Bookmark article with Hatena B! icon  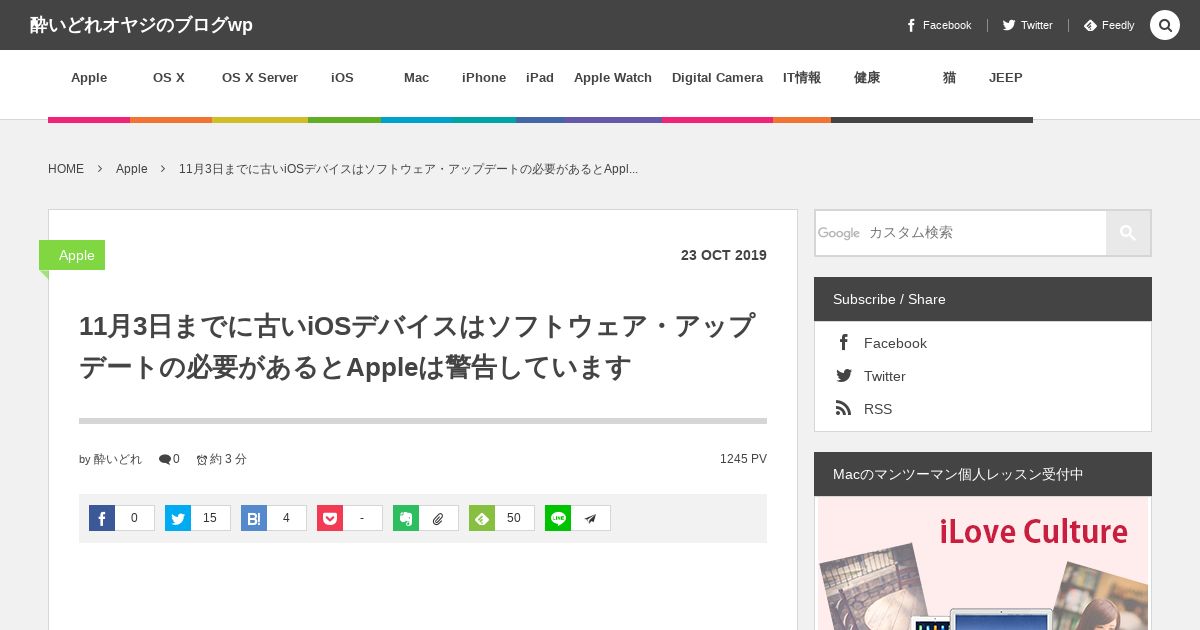point(254,518)
